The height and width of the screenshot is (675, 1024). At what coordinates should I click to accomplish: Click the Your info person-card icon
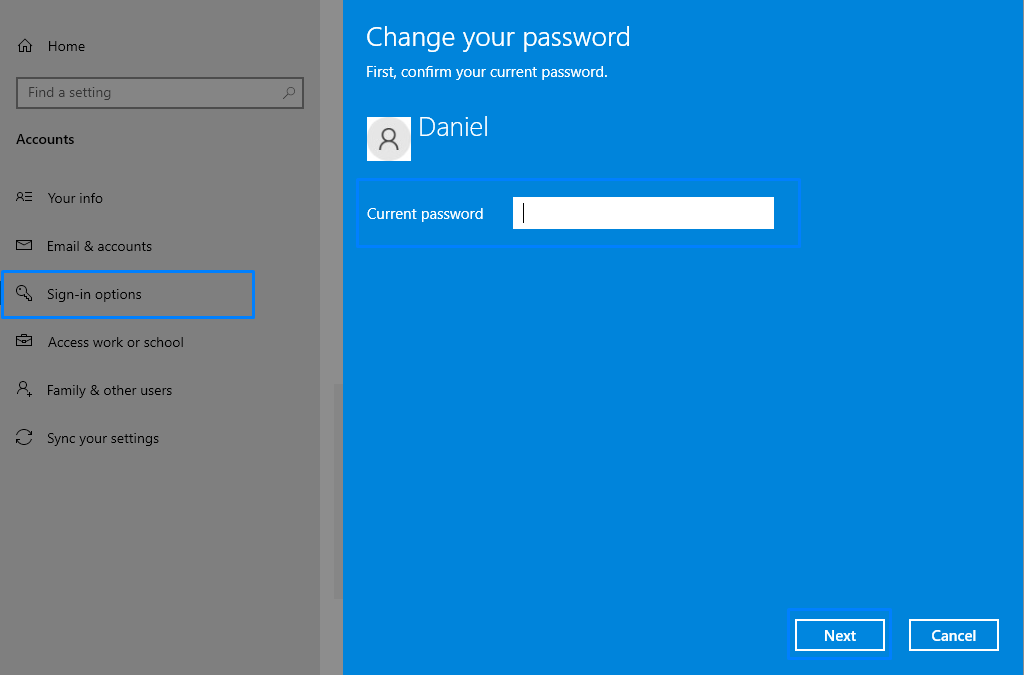click(25, 198)
